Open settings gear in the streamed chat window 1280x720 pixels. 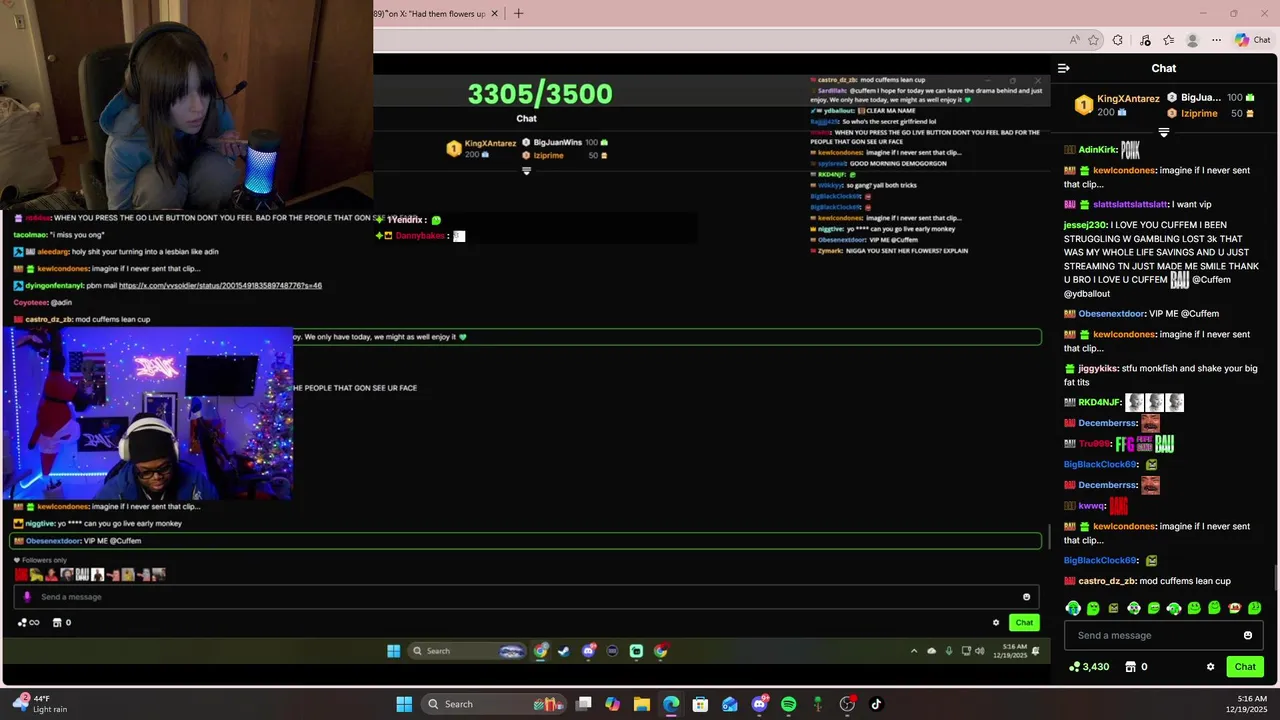click(996, 622)
